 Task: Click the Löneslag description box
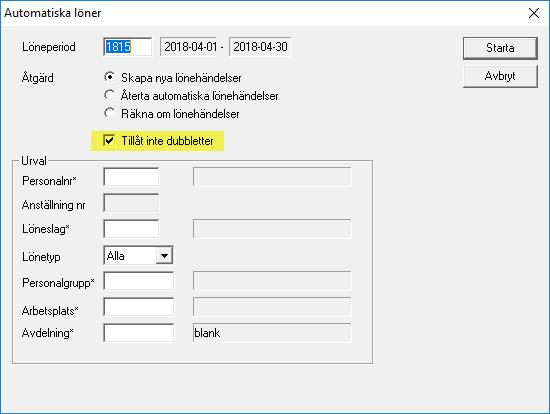(272, 229)
